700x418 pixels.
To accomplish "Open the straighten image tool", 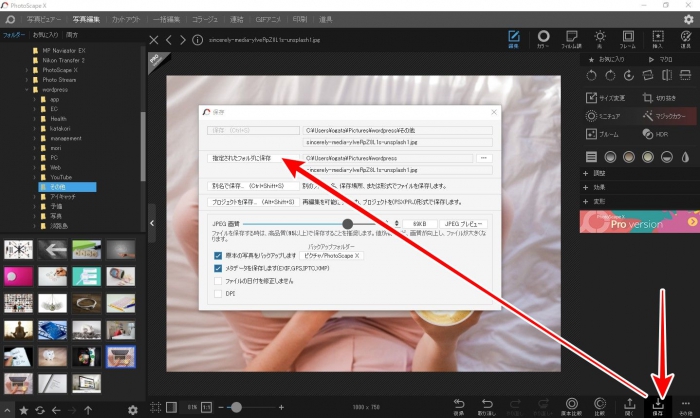I will tap(648, 75).
